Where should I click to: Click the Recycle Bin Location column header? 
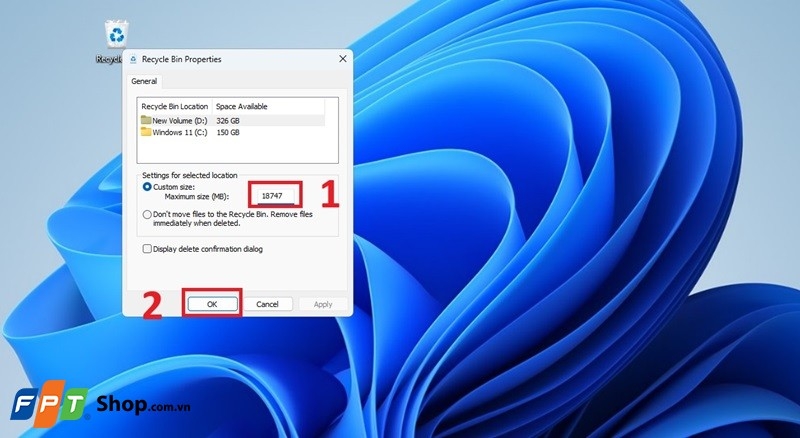click(174, 106)
